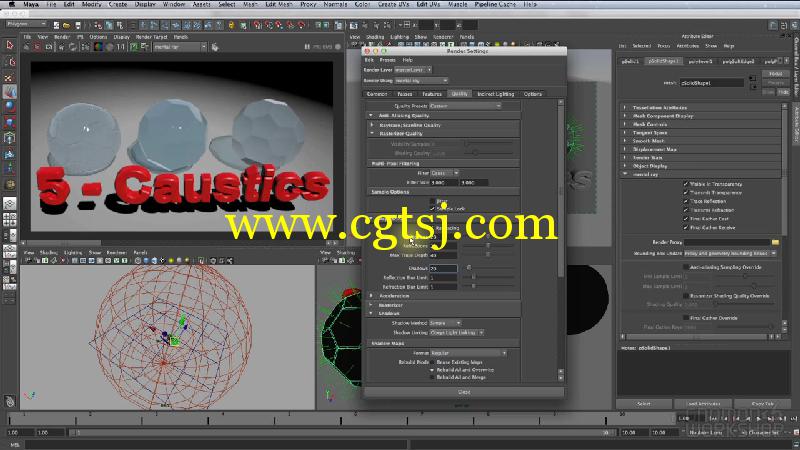Image resolution: width=800 pixels, height=450 pixels.
Task: Toggle Transmit Refraction checkbox
Action: click(686, 210)
